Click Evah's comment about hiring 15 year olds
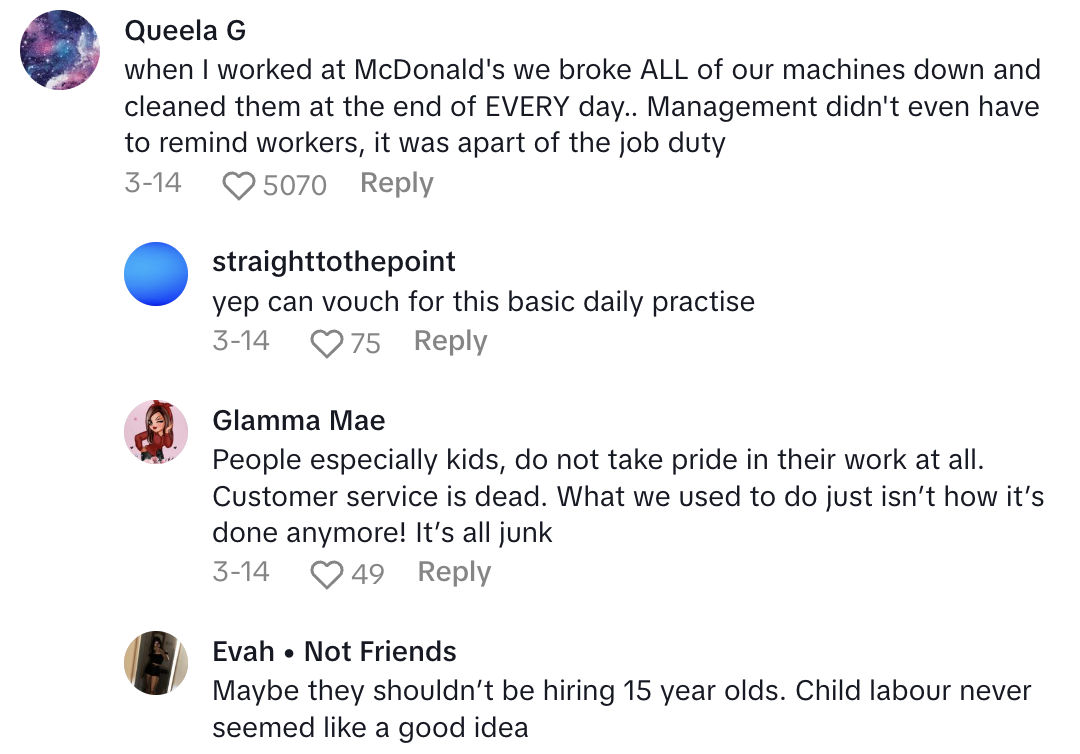Image resolution: width=1080 pixels, height=754 pixels. click(x=621, y=709)
